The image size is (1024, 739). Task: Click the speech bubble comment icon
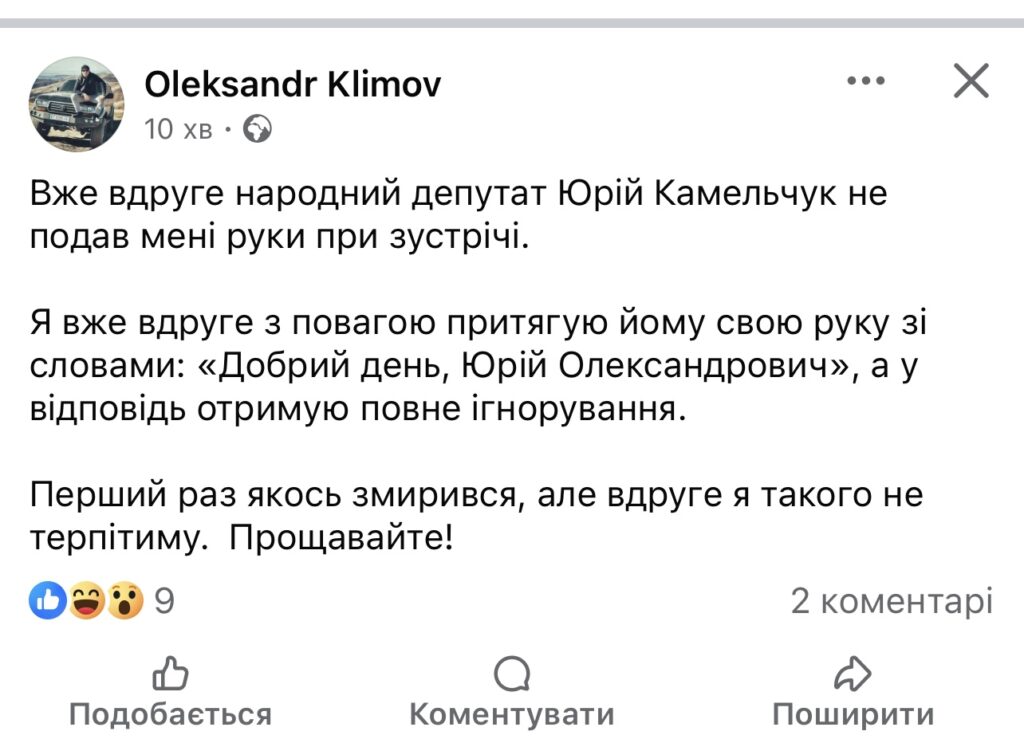(512, 674)
